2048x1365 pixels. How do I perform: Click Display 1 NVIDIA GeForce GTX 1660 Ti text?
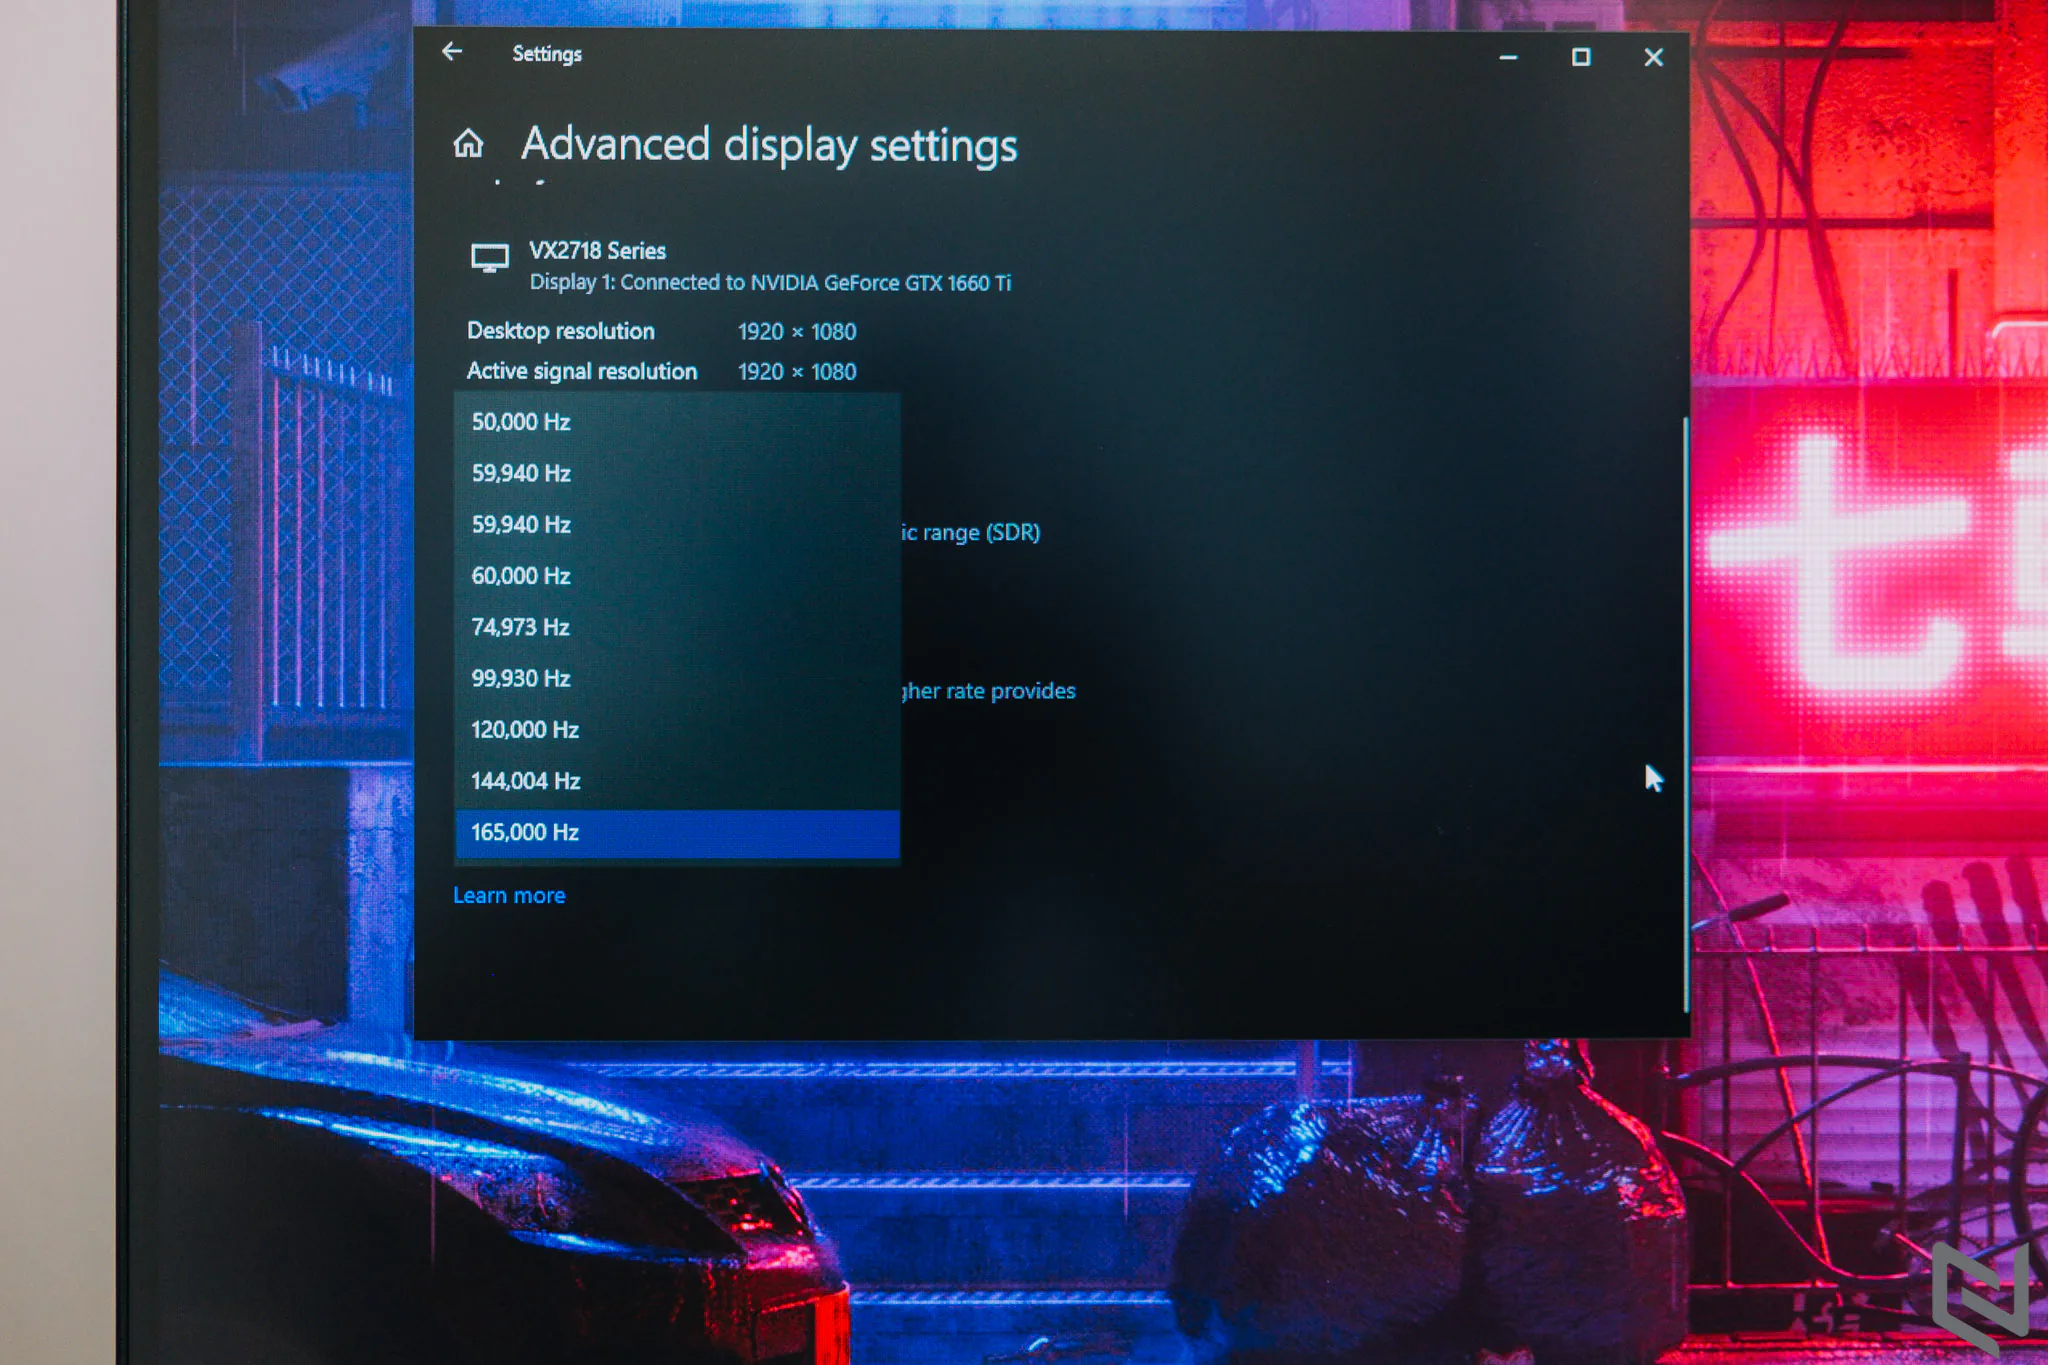(770, 283)
